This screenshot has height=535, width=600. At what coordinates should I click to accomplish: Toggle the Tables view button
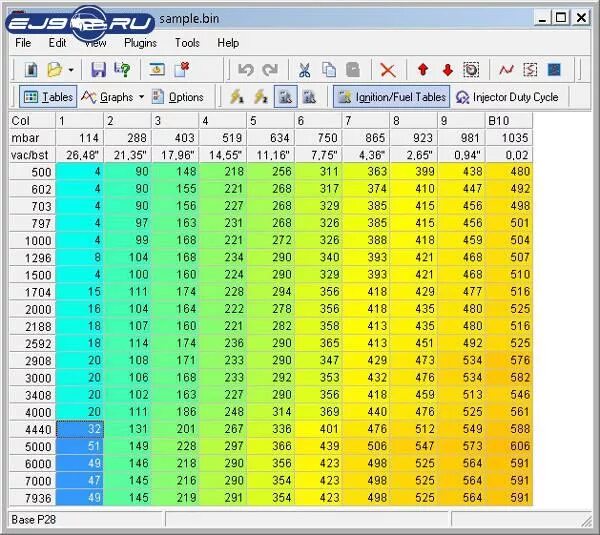tap(48, 97)
